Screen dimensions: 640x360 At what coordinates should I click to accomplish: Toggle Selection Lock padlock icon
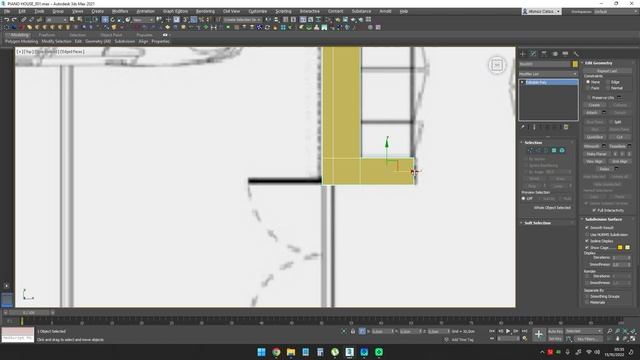(x=353, y=331)
